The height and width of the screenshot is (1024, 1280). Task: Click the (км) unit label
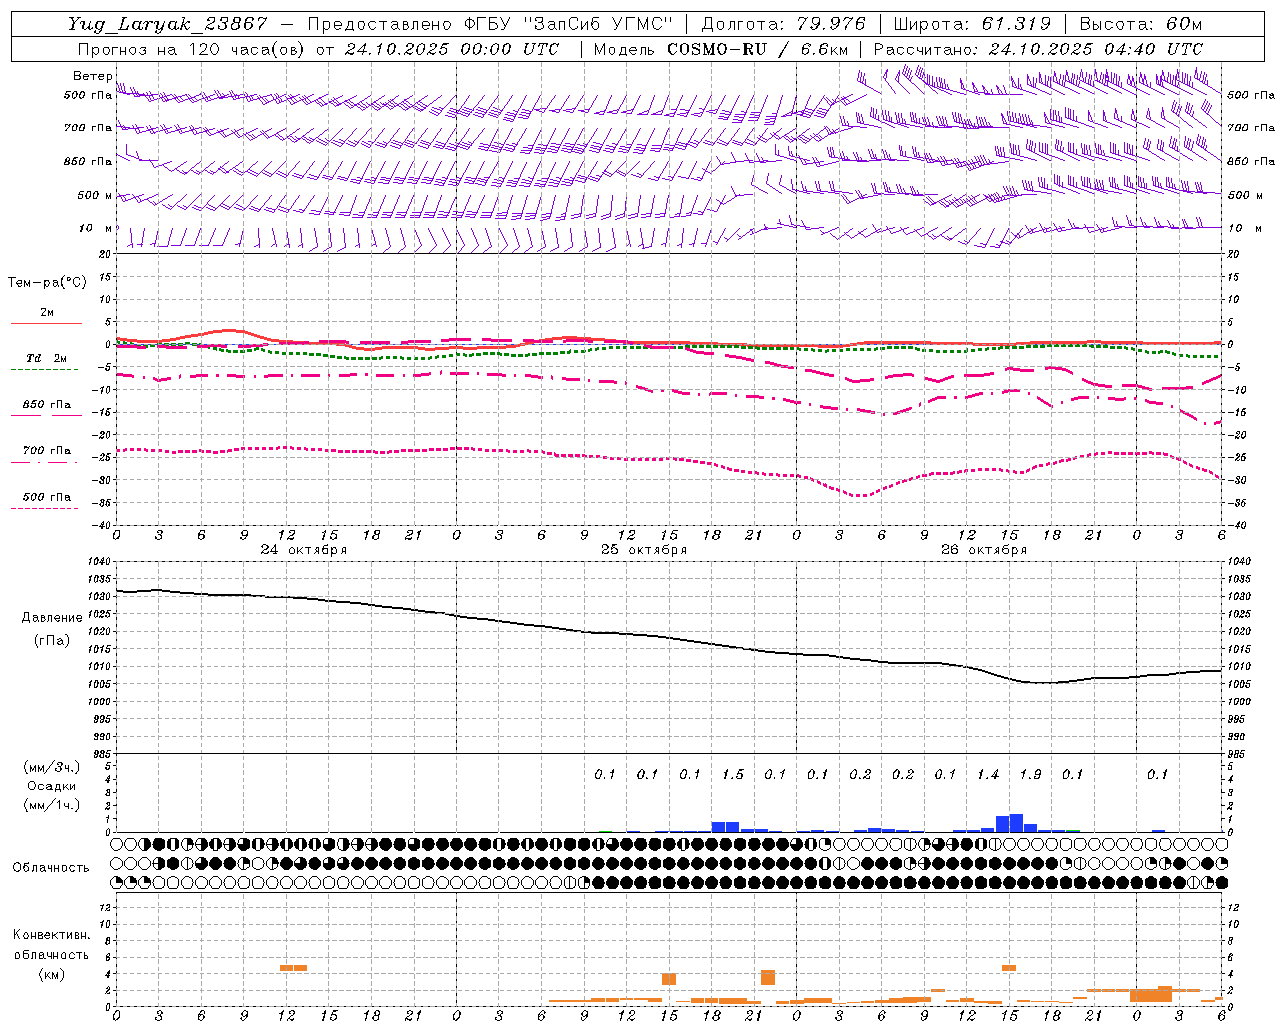click(51, 974)
